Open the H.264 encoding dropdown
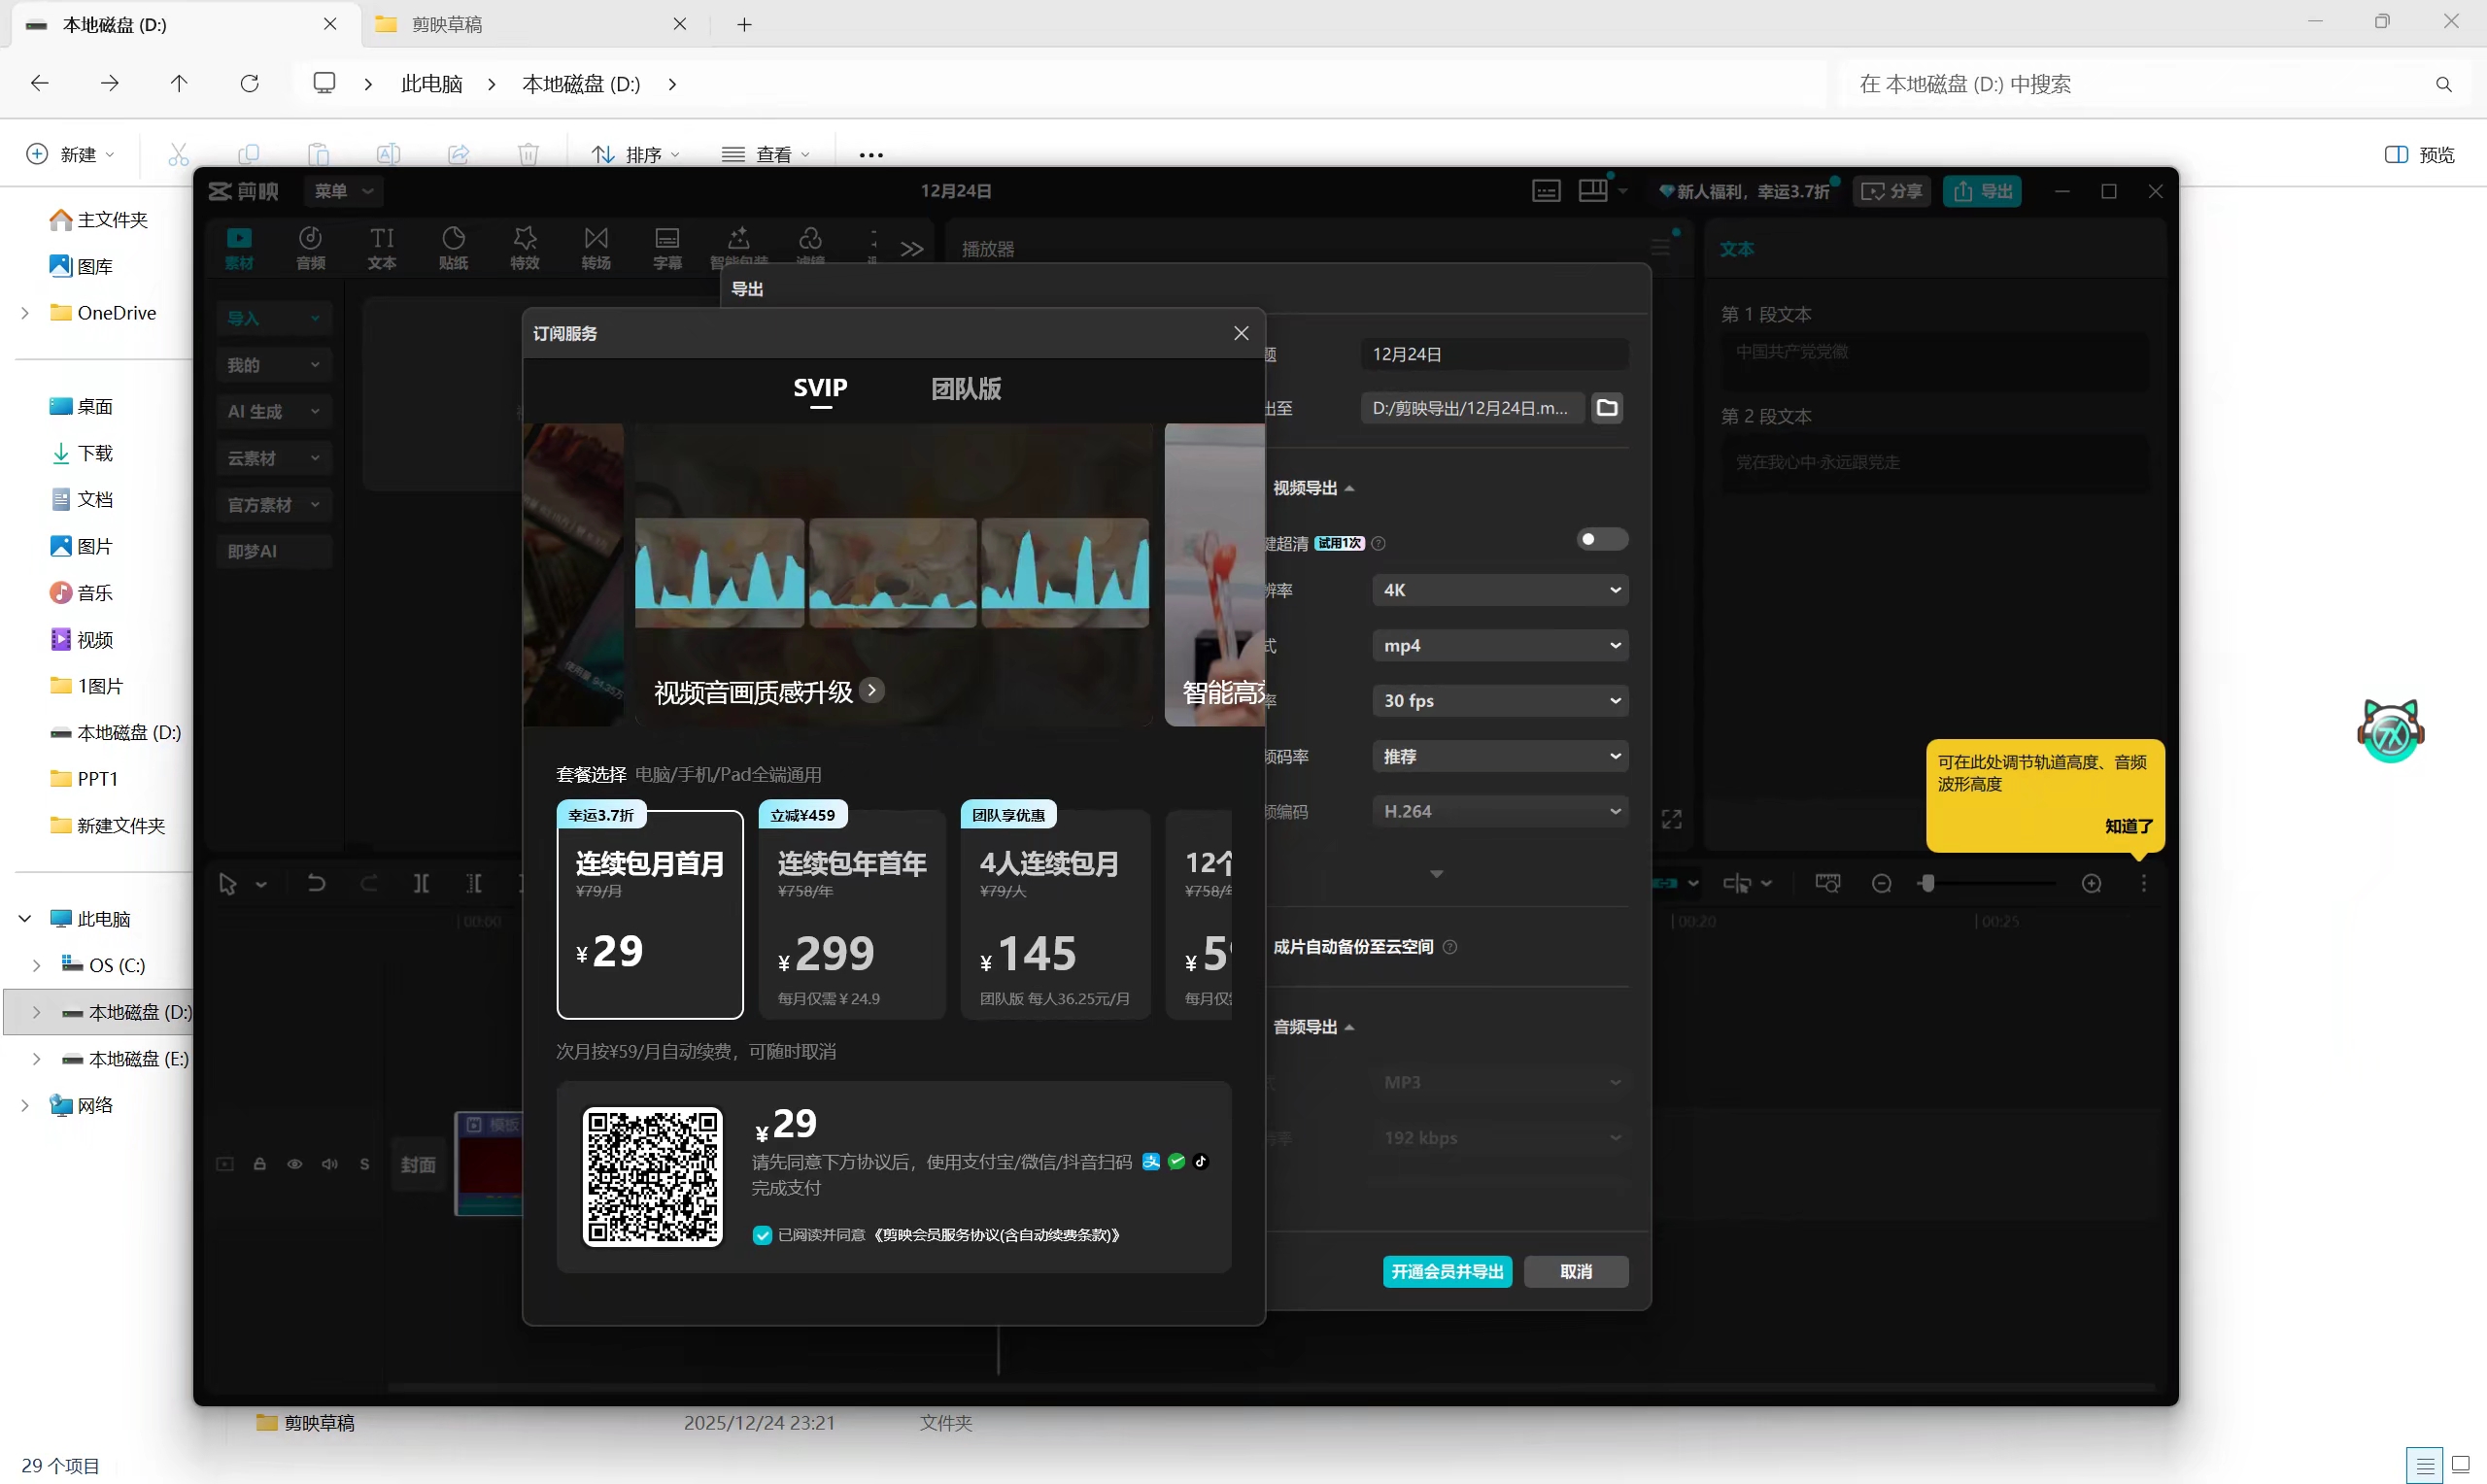The height and width of the screenshot is (1484, 2487). point(1499,812)
